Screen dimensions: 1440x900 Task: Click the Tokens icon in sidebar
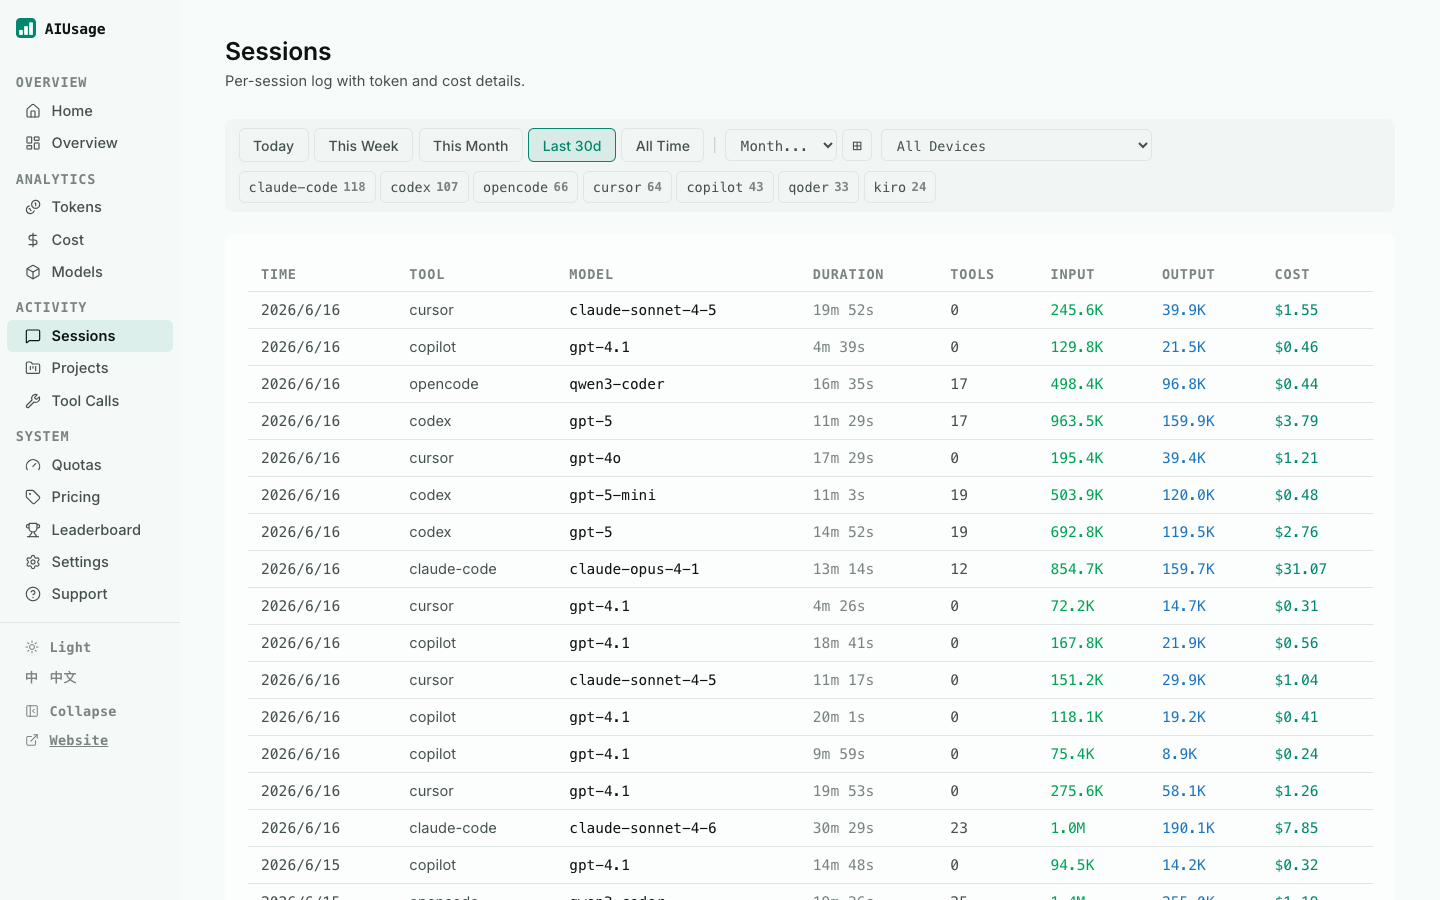pos(33,207)
